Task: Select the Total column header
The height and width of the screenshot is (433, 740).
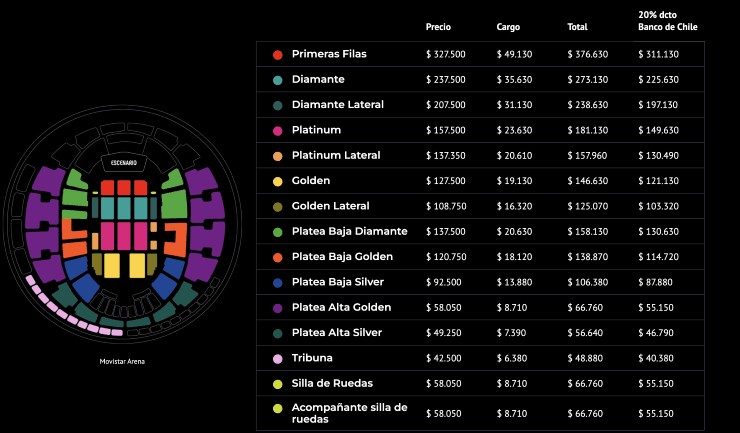Action: point(577,27)
